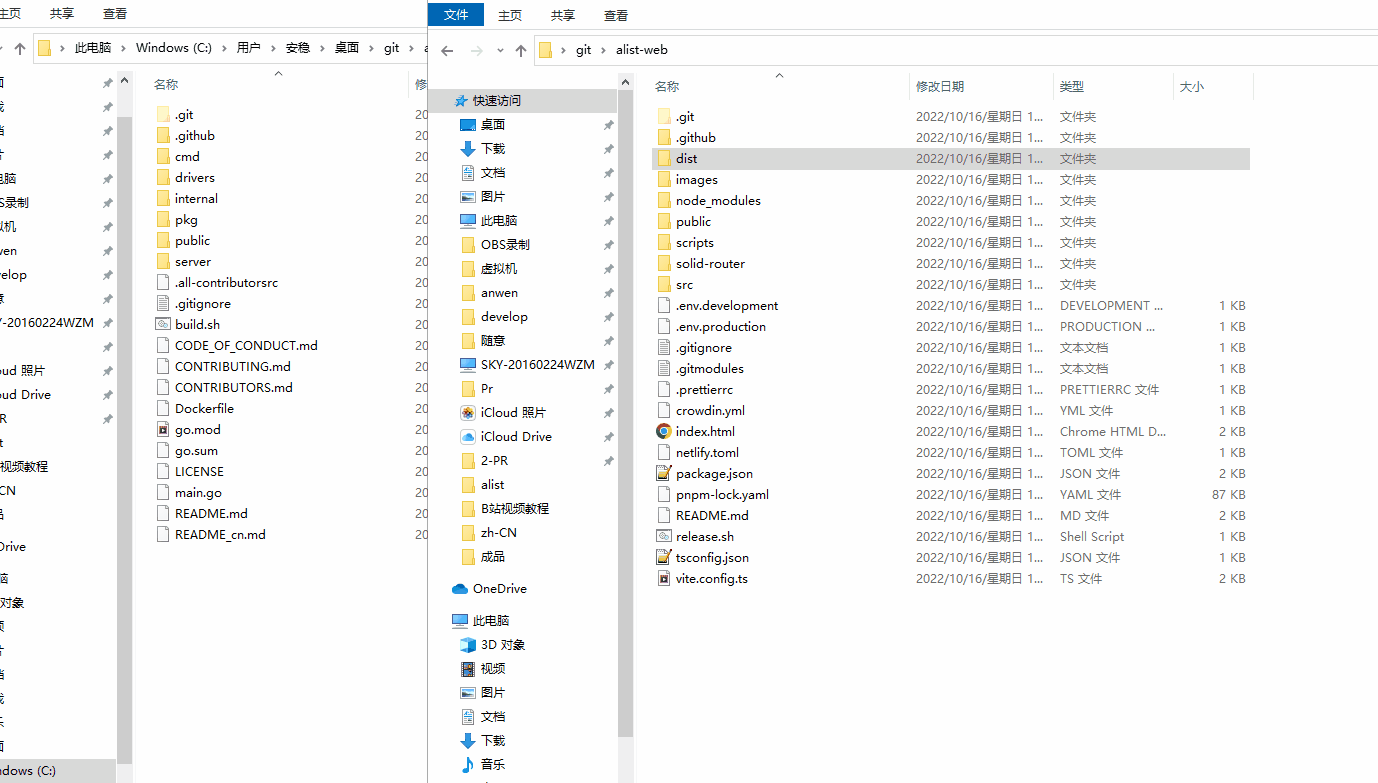
Task: Open the recent locations dropdown arrow
Action: (498, 51)
